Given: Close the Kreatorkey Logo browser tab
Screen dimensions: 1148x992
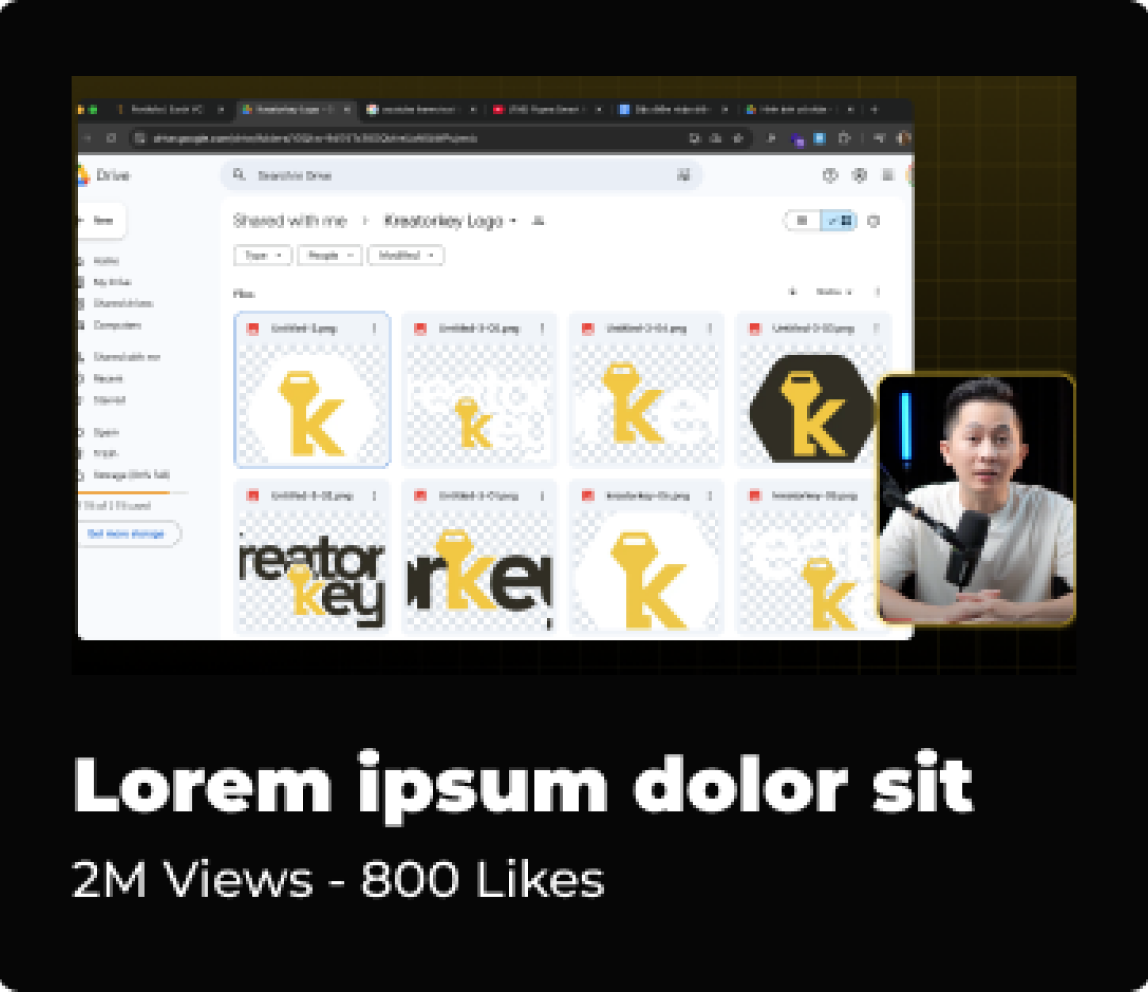Looking at the screenshot, I should coord(346,109).
